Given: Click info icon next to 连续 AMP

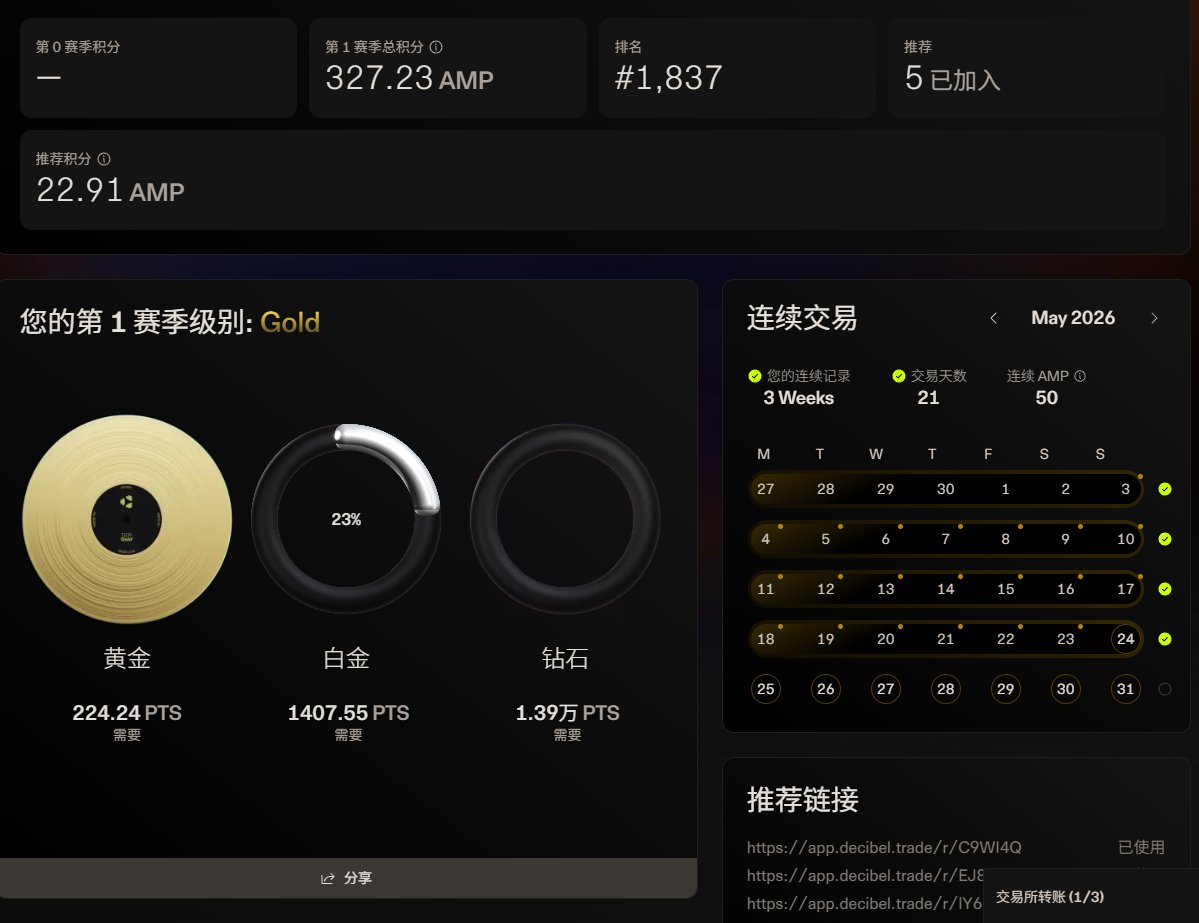Looking at the screenshot, I should tap(1080, 375).
